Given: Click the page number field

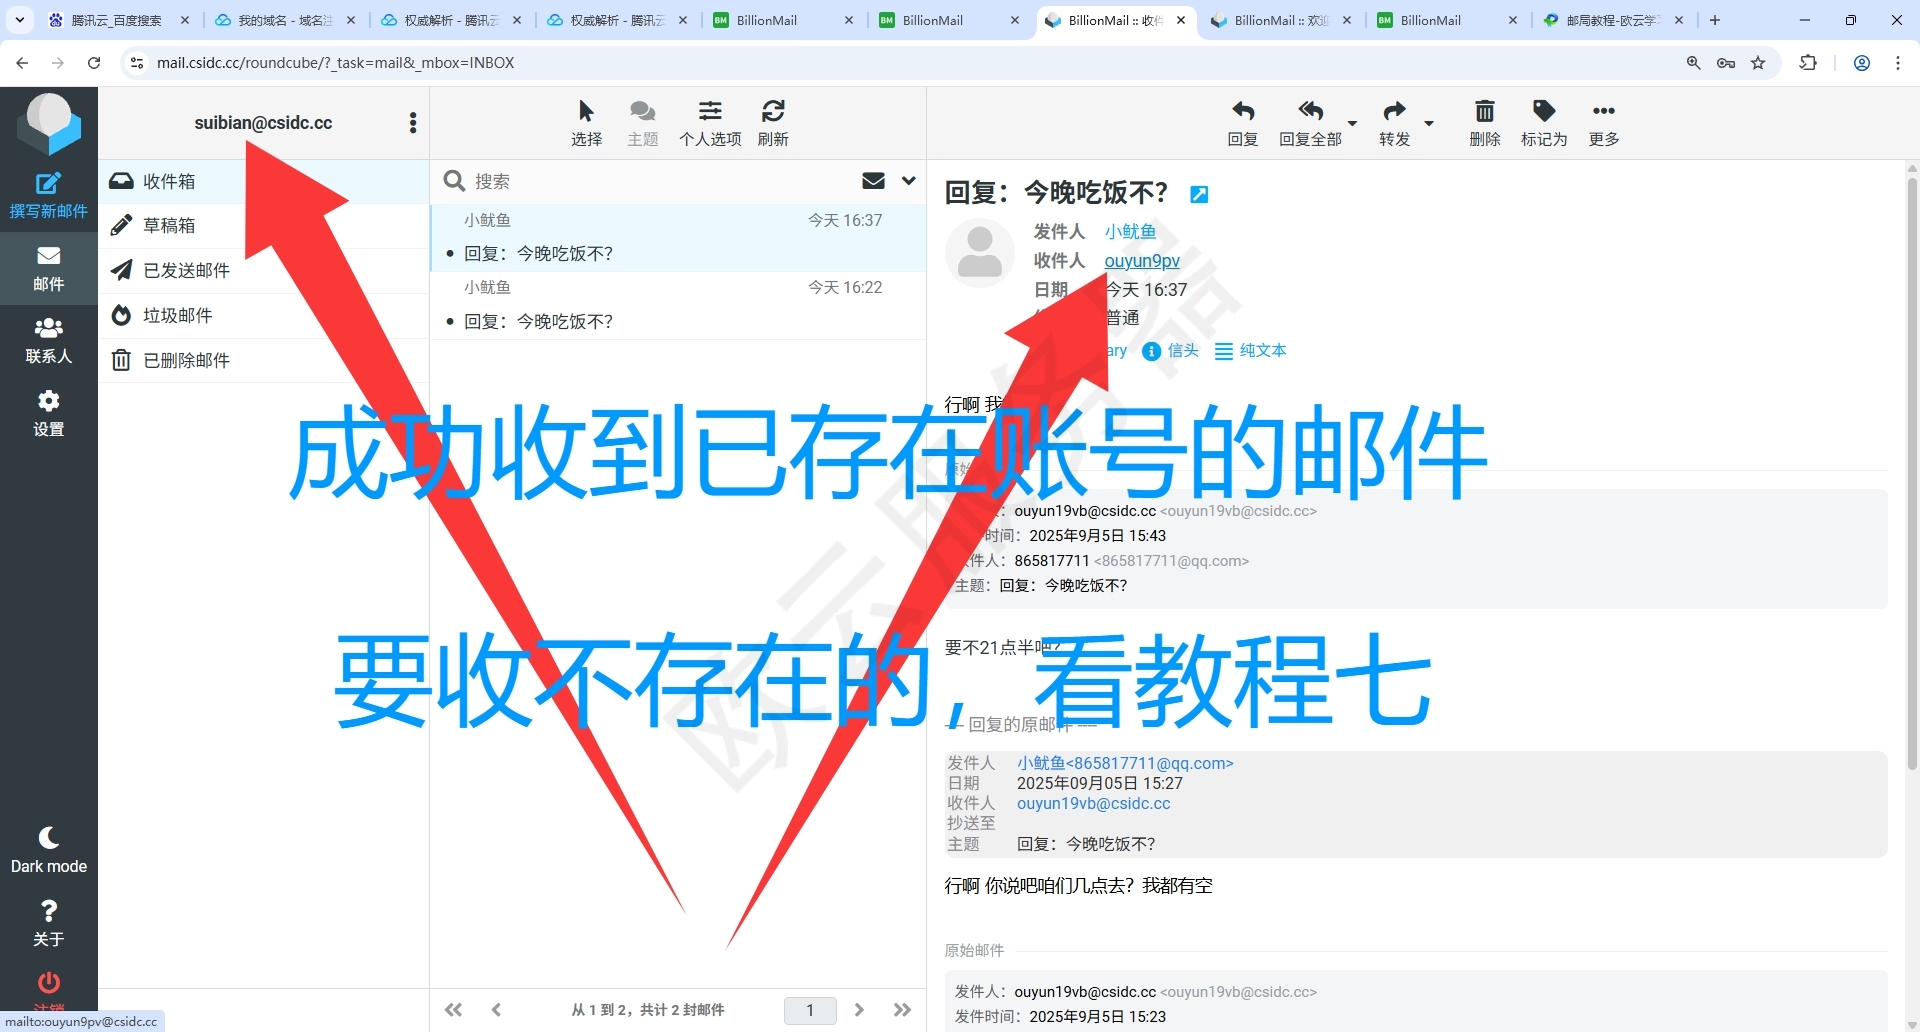Looking at the screenshot, I should pos(810,1010).
